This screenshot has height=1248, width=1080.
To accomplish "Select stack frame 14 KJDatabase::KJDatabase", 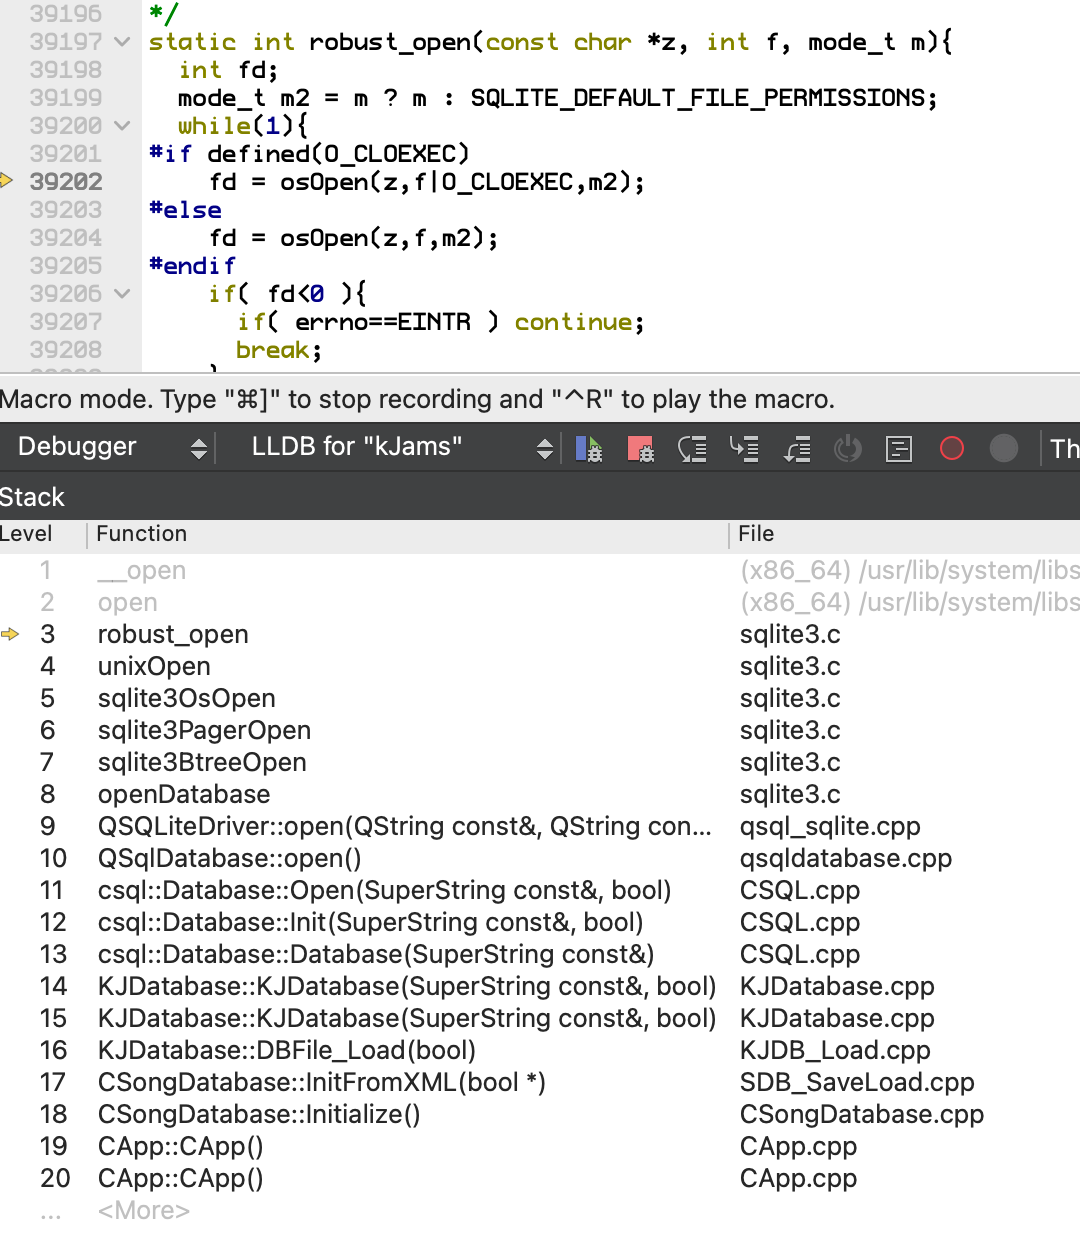I will [540, 986].
